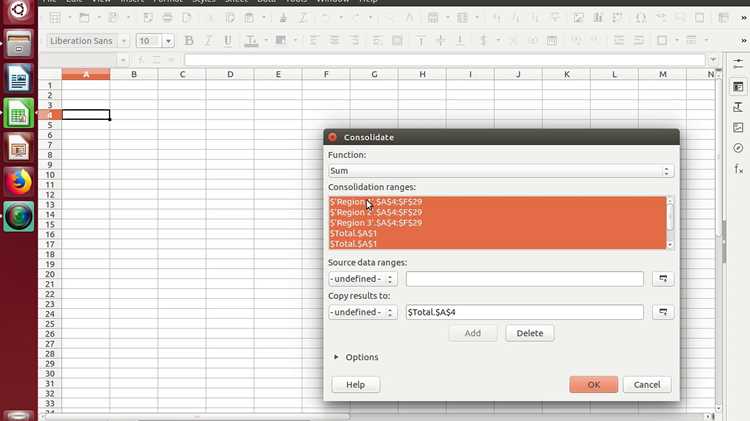Screen dimensions: 750x421
Task: Align cell text left
Action: (314, 41)
